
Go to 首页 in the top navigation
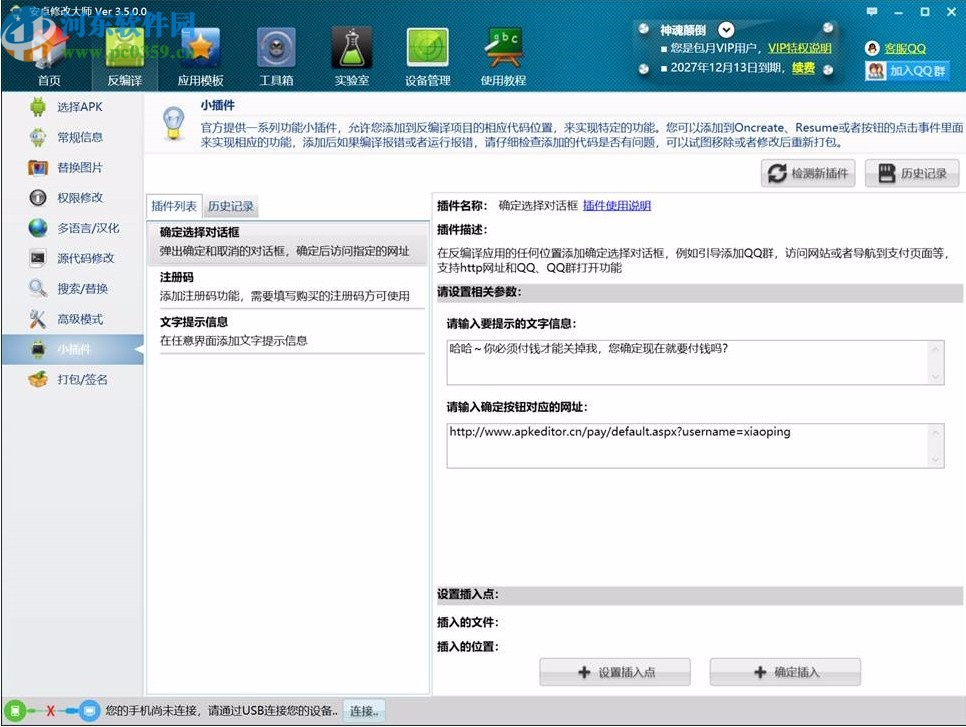click(48, 55)
